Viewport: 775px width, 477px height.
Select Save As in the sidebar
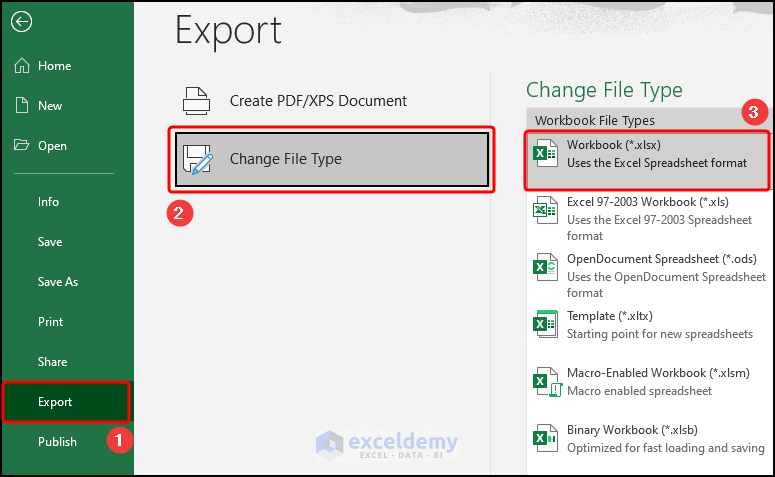58,282
